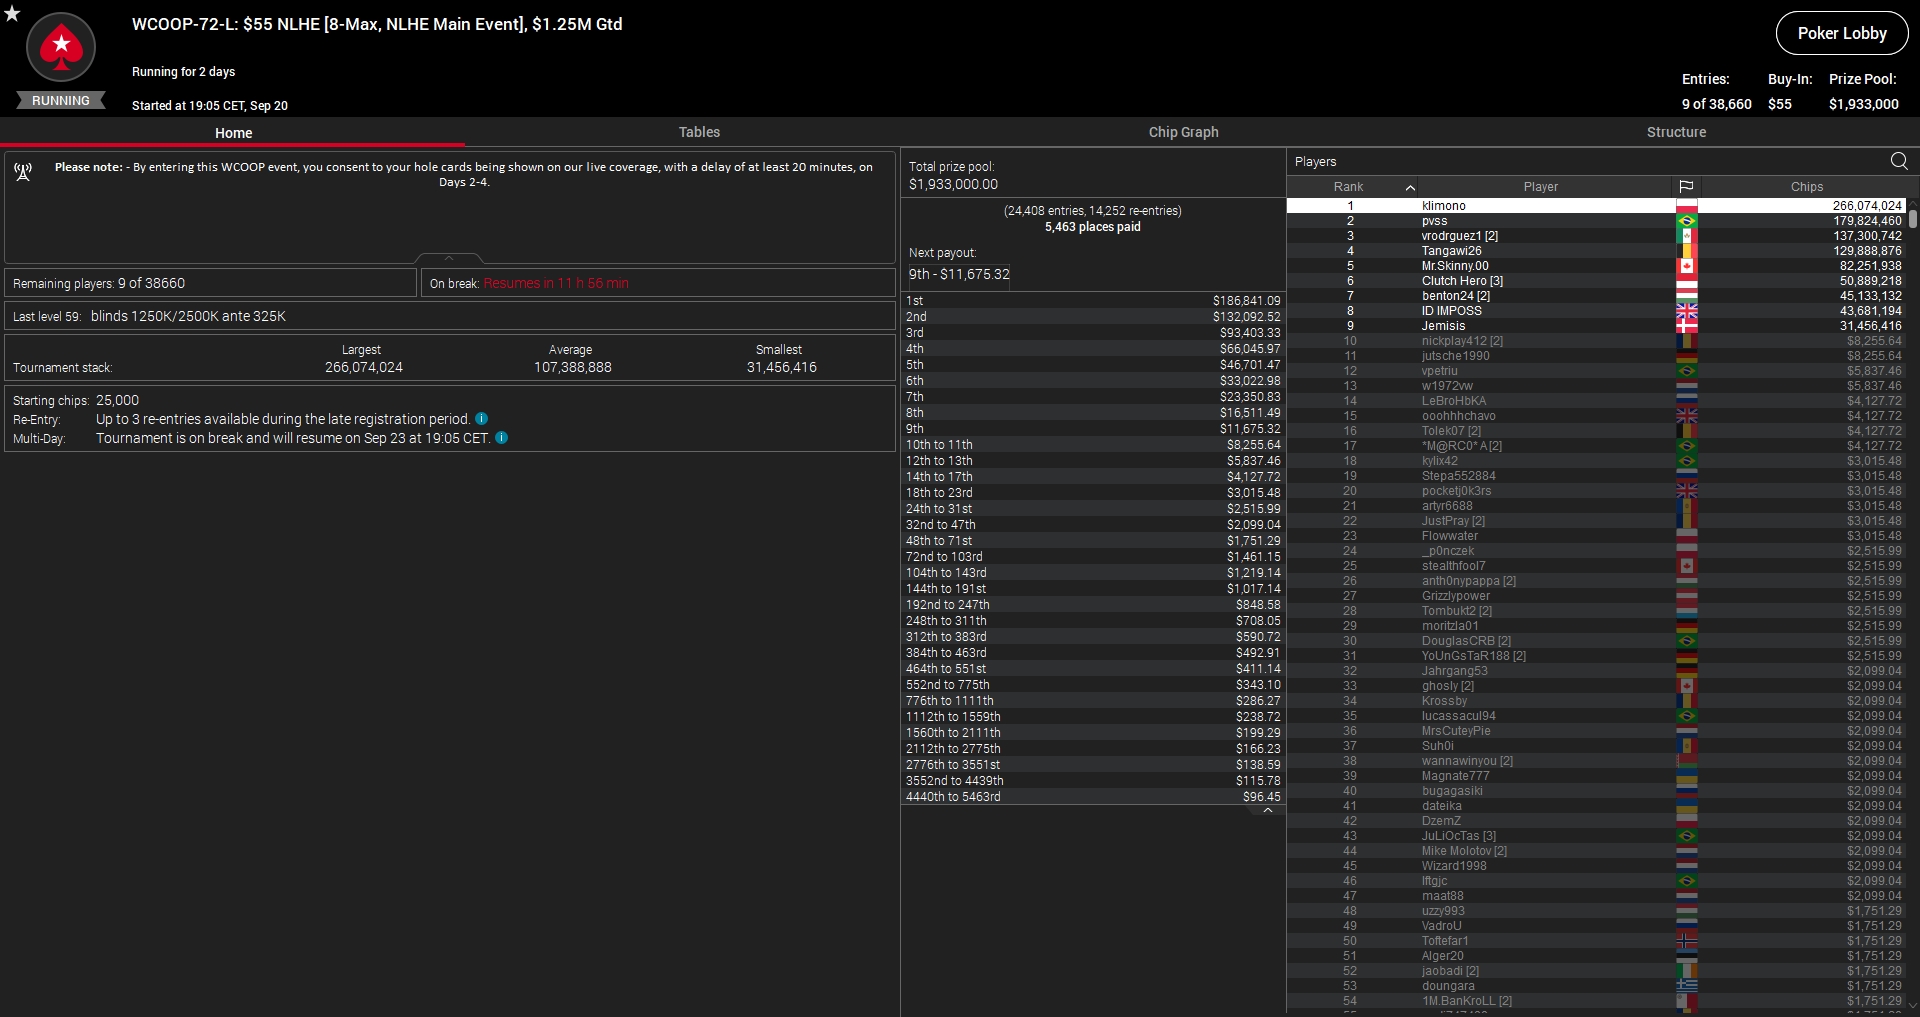Click the Greece flag beside doungara
This screenshot has width=1920, height=1017.
[1687, 986]
